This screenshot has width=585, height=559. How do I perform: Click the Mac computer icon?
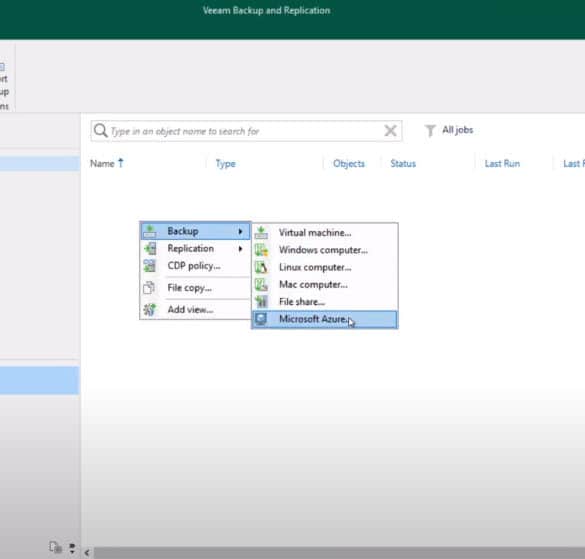(x=261, y=284)
